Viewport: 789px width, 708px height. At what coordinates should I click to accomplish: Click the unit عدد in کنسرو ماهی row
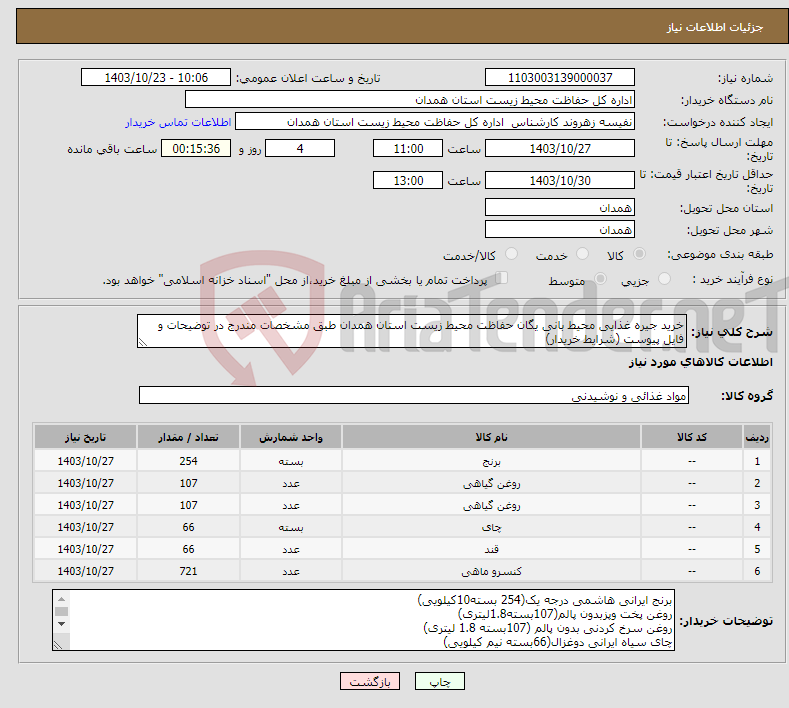(291, 572)
